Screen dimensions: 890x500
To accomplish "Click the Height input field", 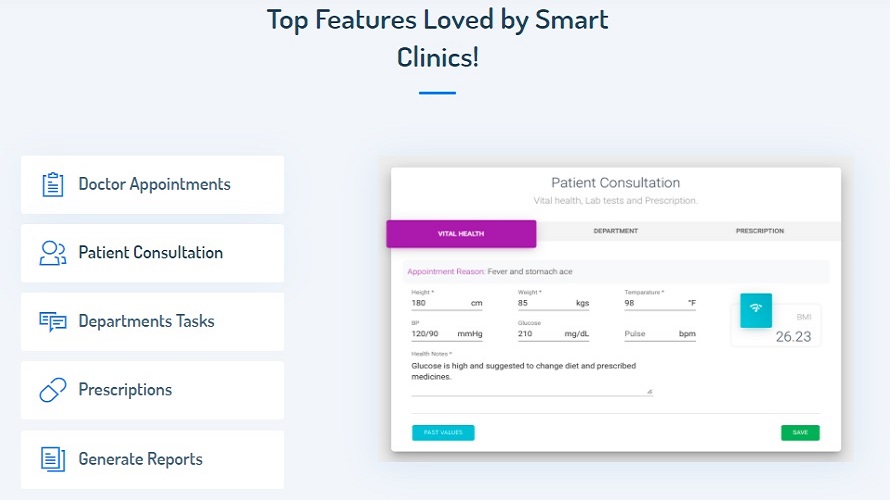I will click(x=438, y=303).
